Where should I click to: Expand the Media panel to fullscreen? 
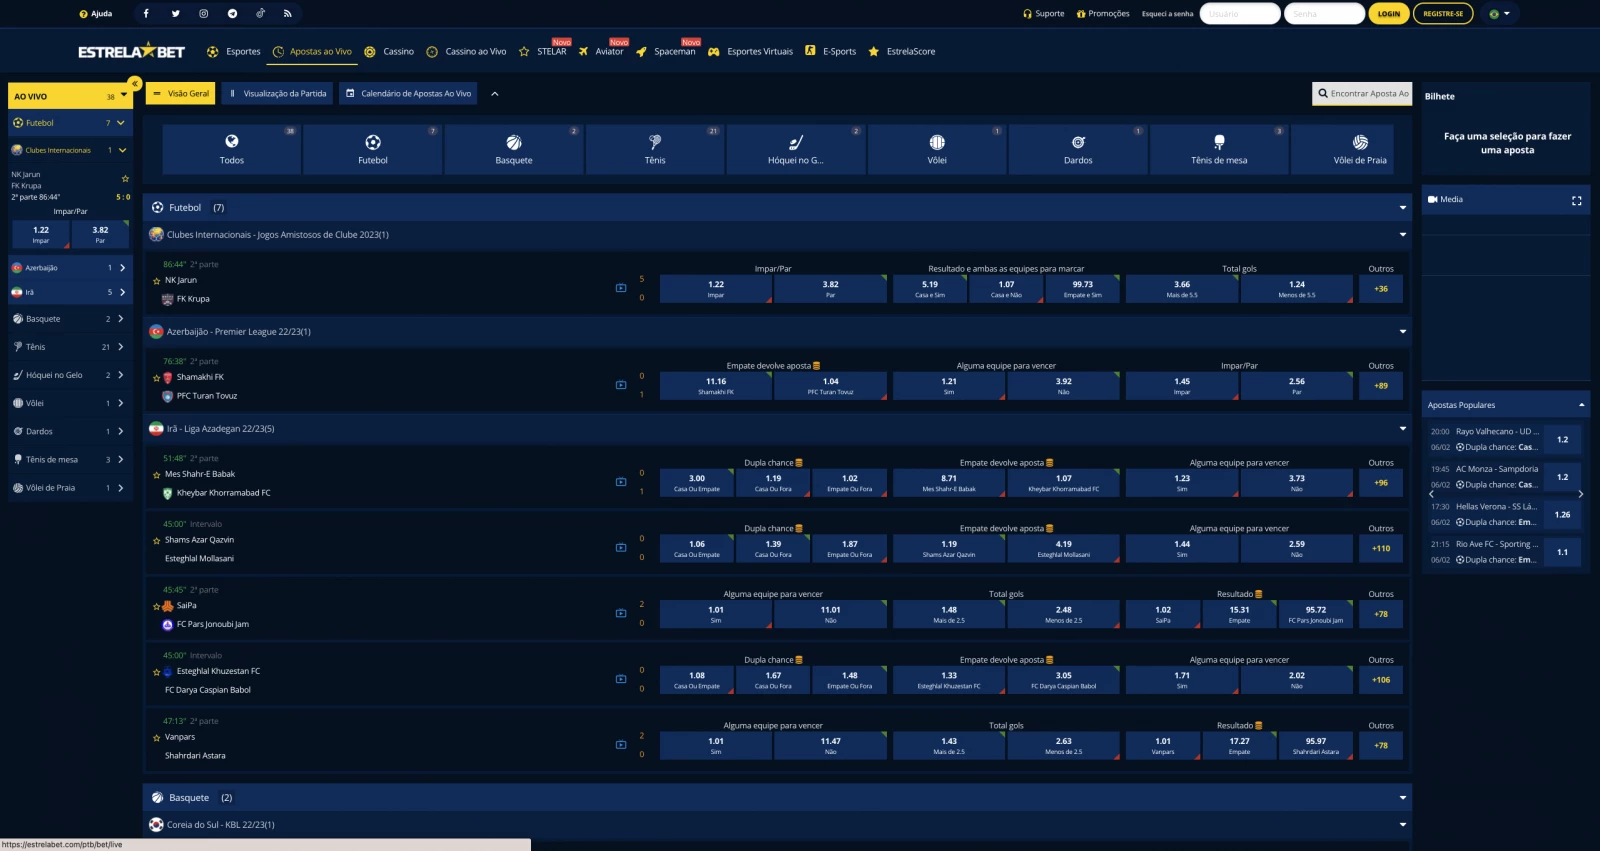1577,200
